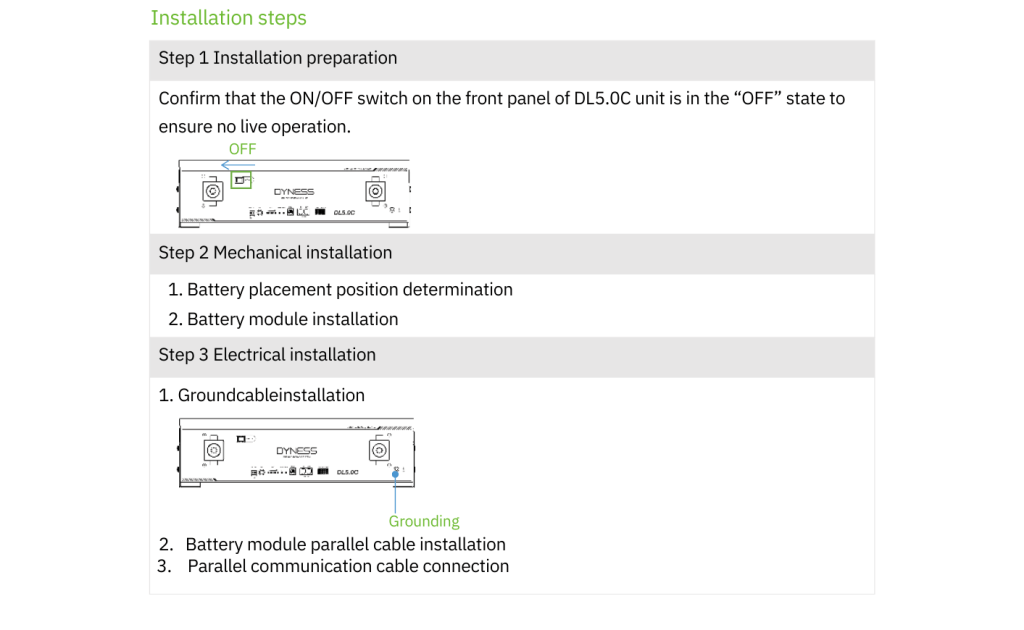Click Battery placement position determination item
The width and height of the screenshot is (1024, 630).
349,290
